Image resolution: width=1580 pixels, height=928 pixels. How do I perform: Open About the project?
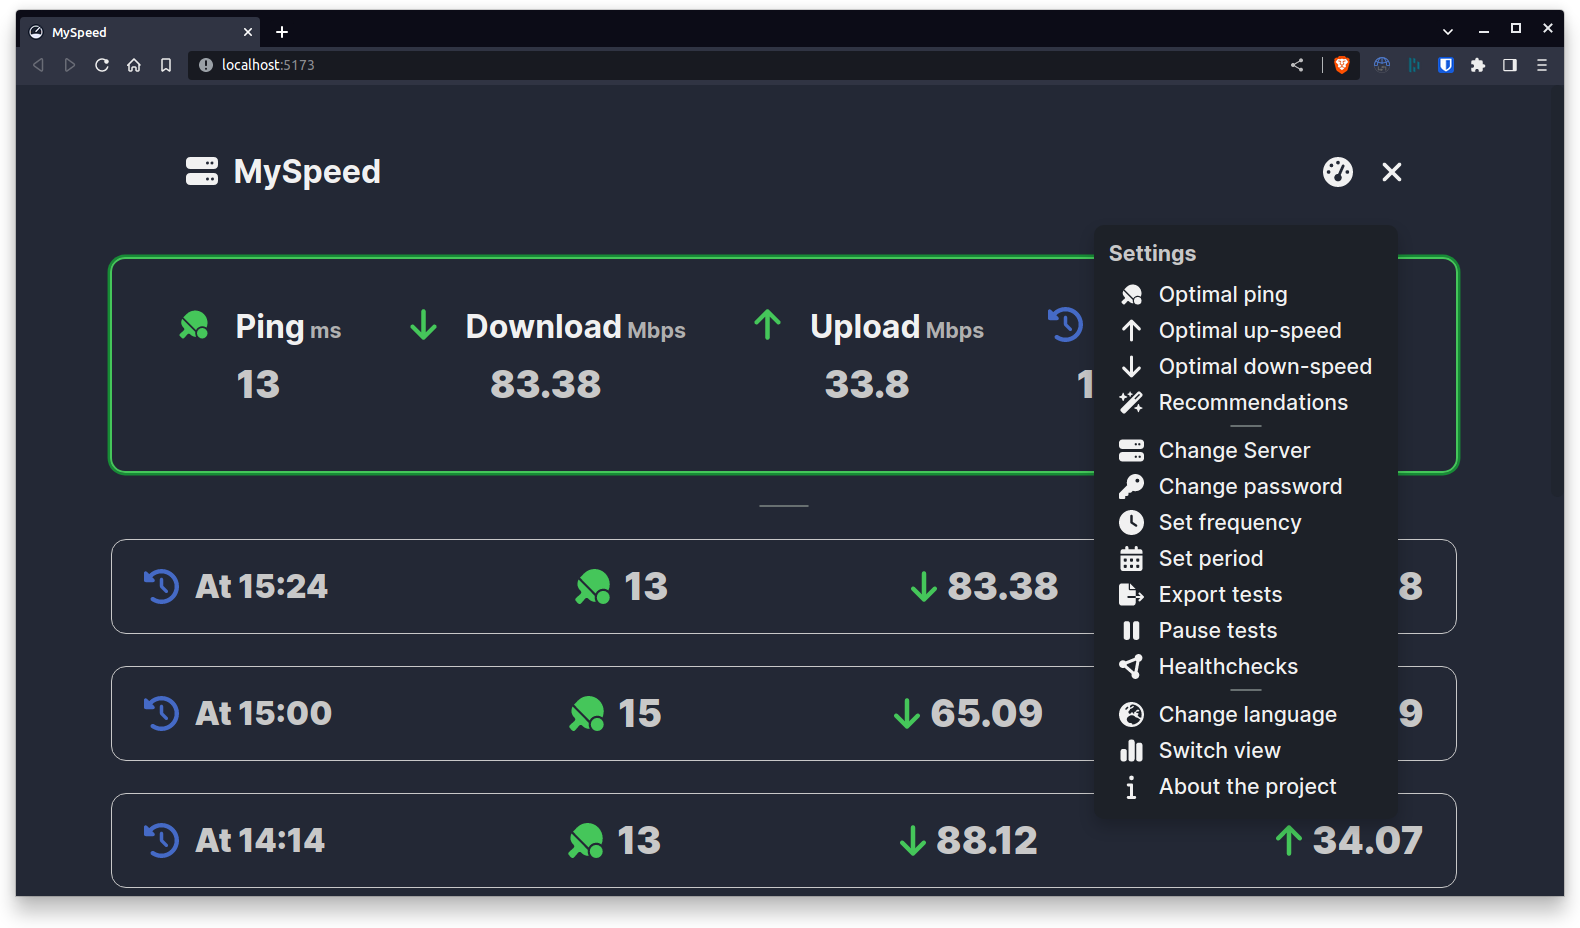1247,787
